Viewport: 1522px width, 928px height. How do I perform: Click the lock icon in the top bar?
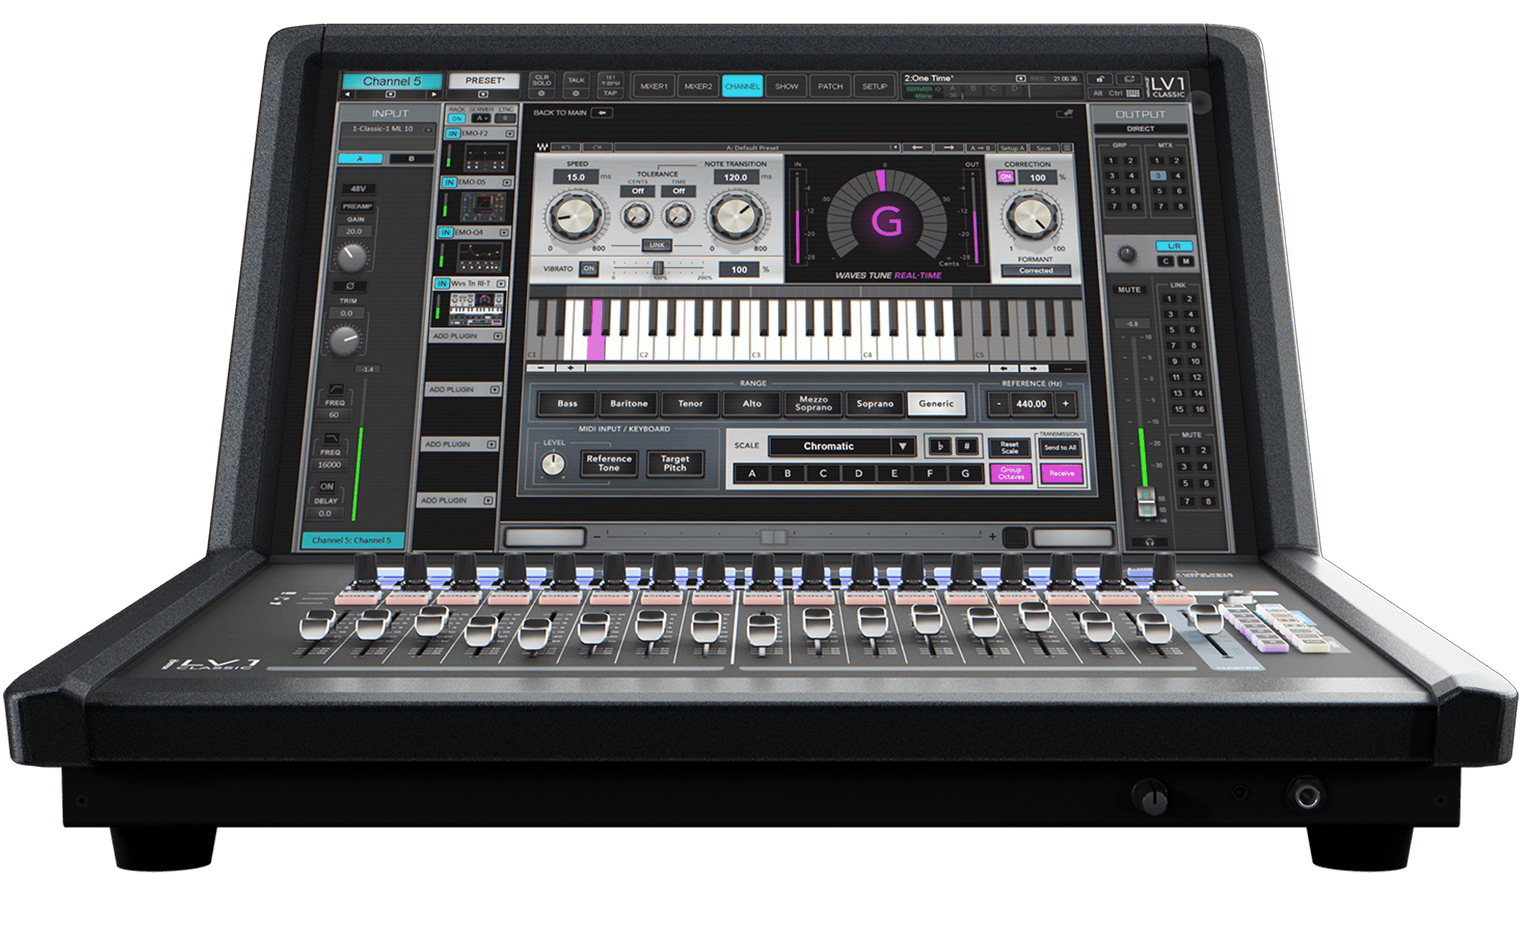pos(1099,79)
